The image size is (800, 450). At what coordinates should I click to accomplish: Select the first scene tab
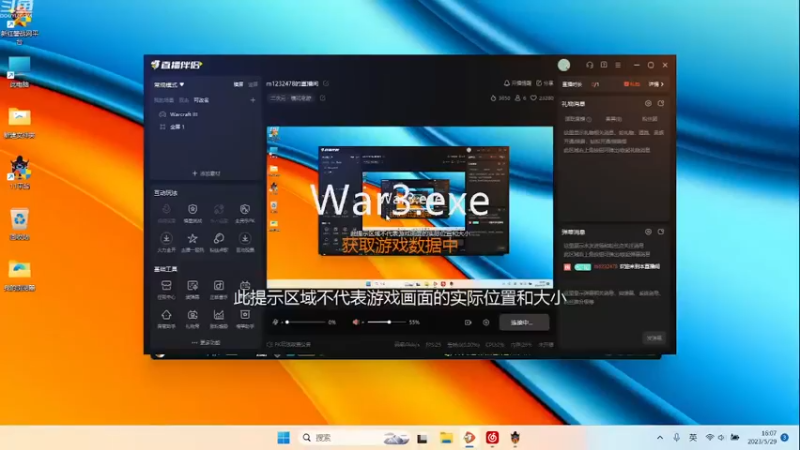click(x=164, y=100)
